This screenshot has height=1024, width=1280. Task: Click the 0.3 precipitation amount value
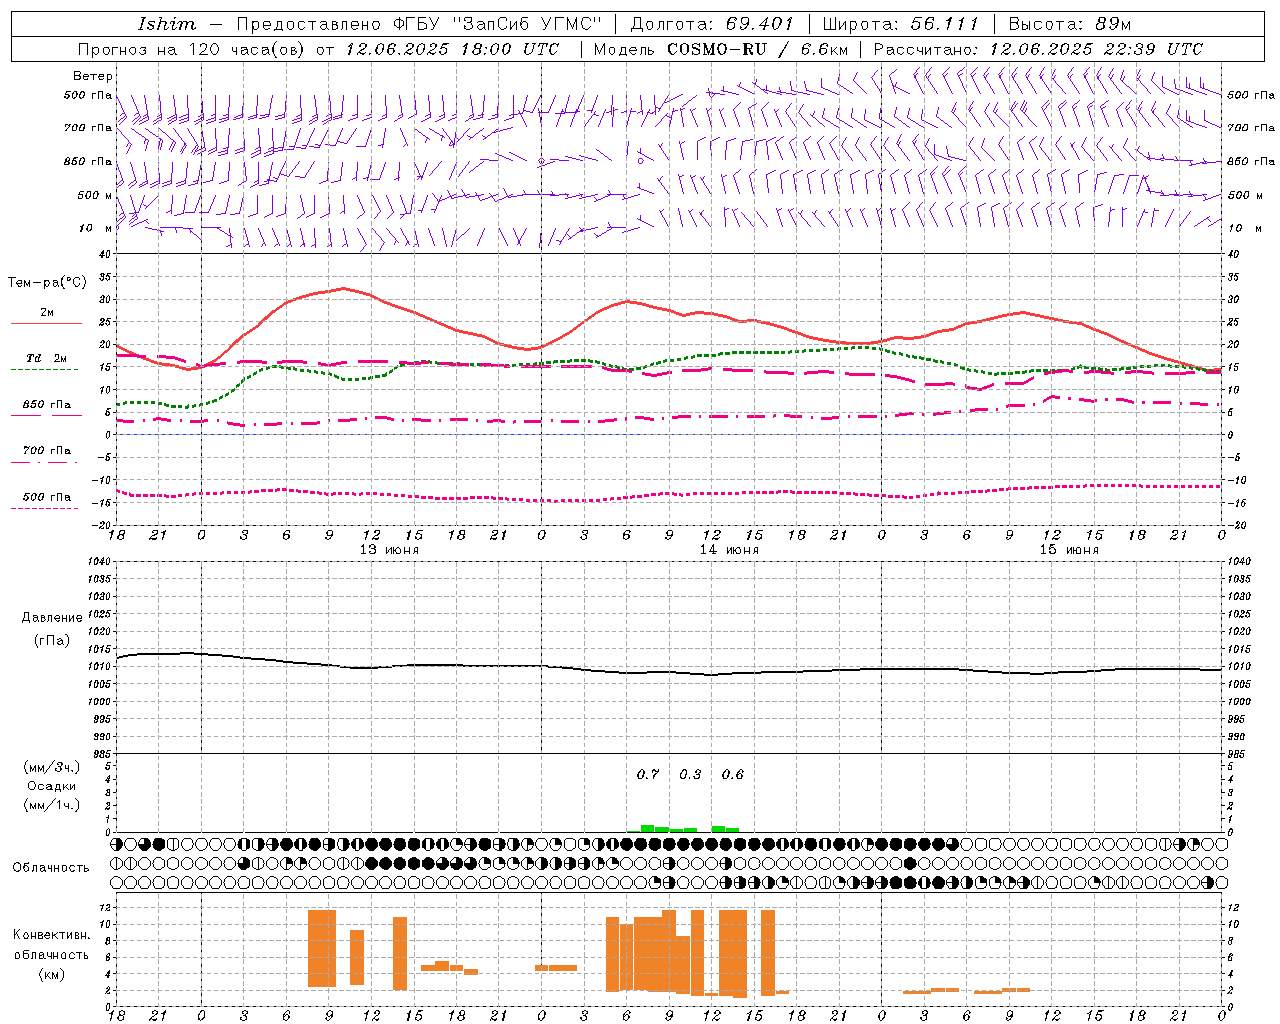click(x=690, y=774)
